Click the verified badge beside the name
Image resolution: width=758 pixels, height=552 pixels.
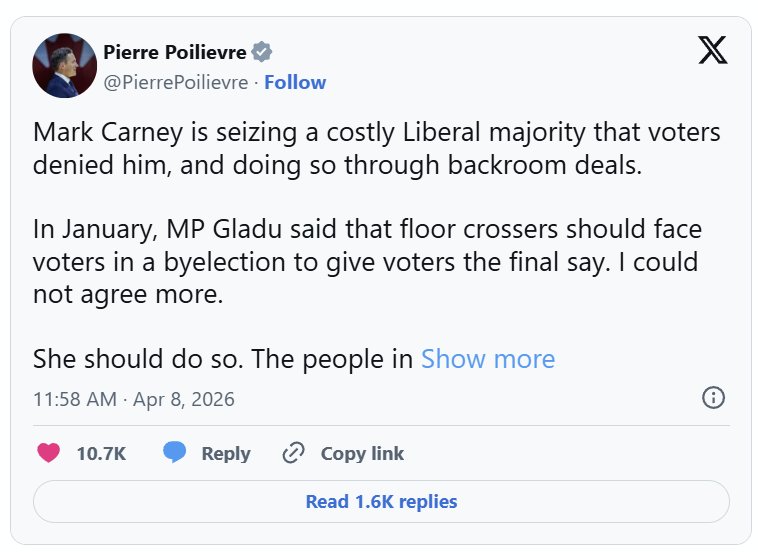point(263,53)
